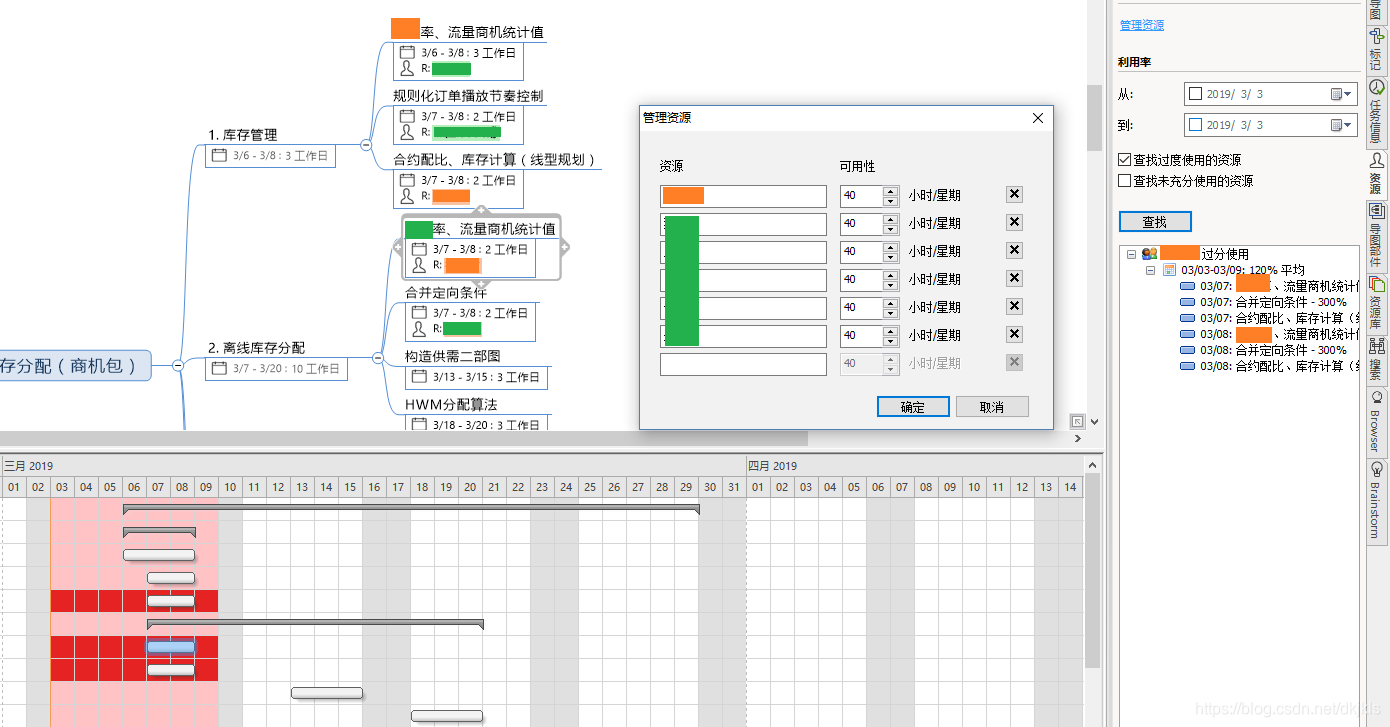This screenshot has height=727, width=1390.
Task: Click the first resource name field (orange)
Action: pos(743,196)
